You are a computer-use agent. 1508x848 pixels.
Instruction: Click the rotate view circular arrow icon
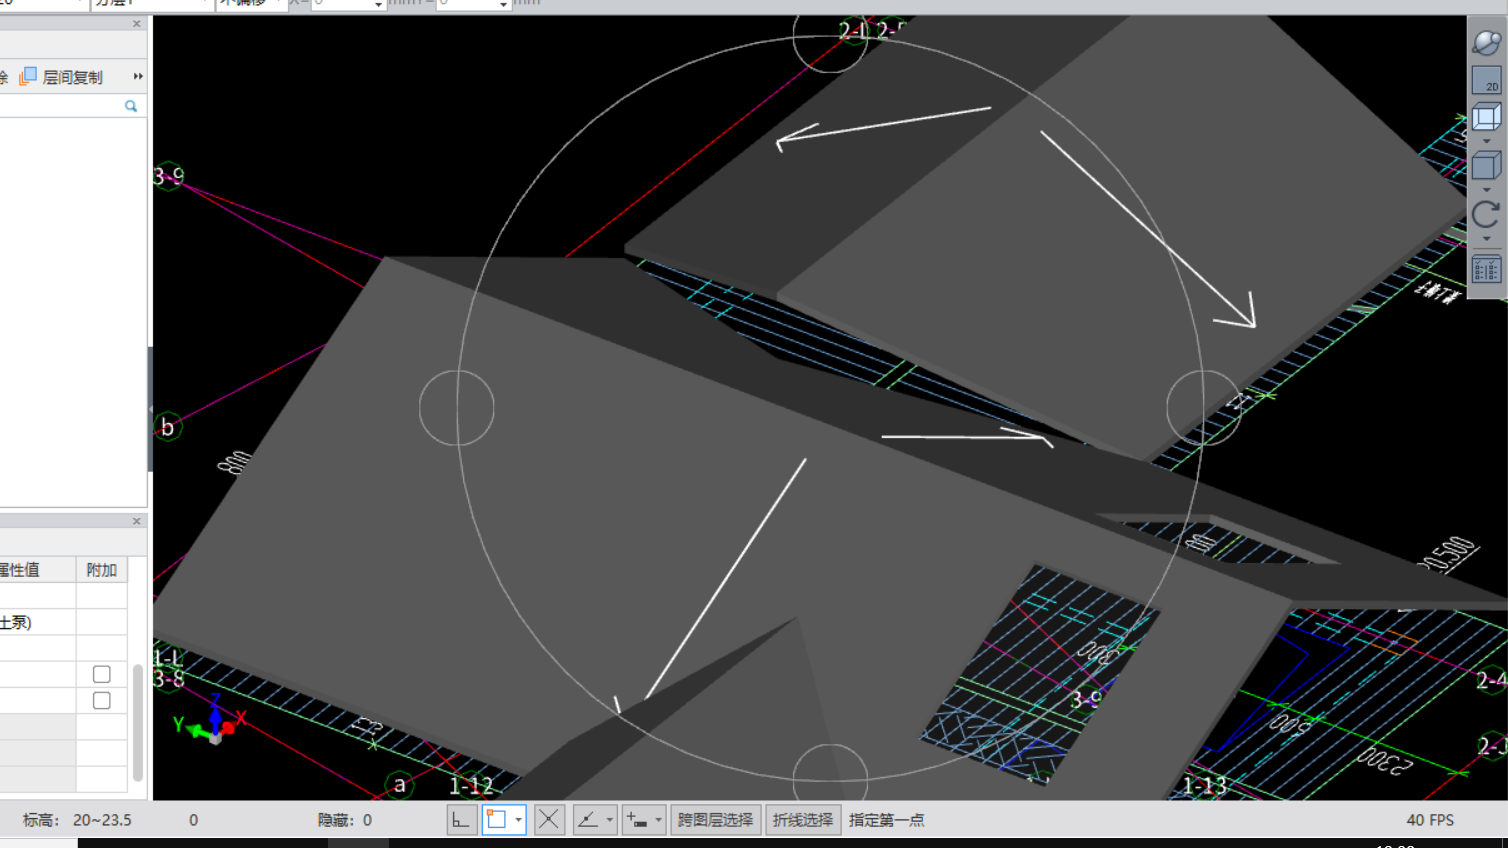point(1486,214)
